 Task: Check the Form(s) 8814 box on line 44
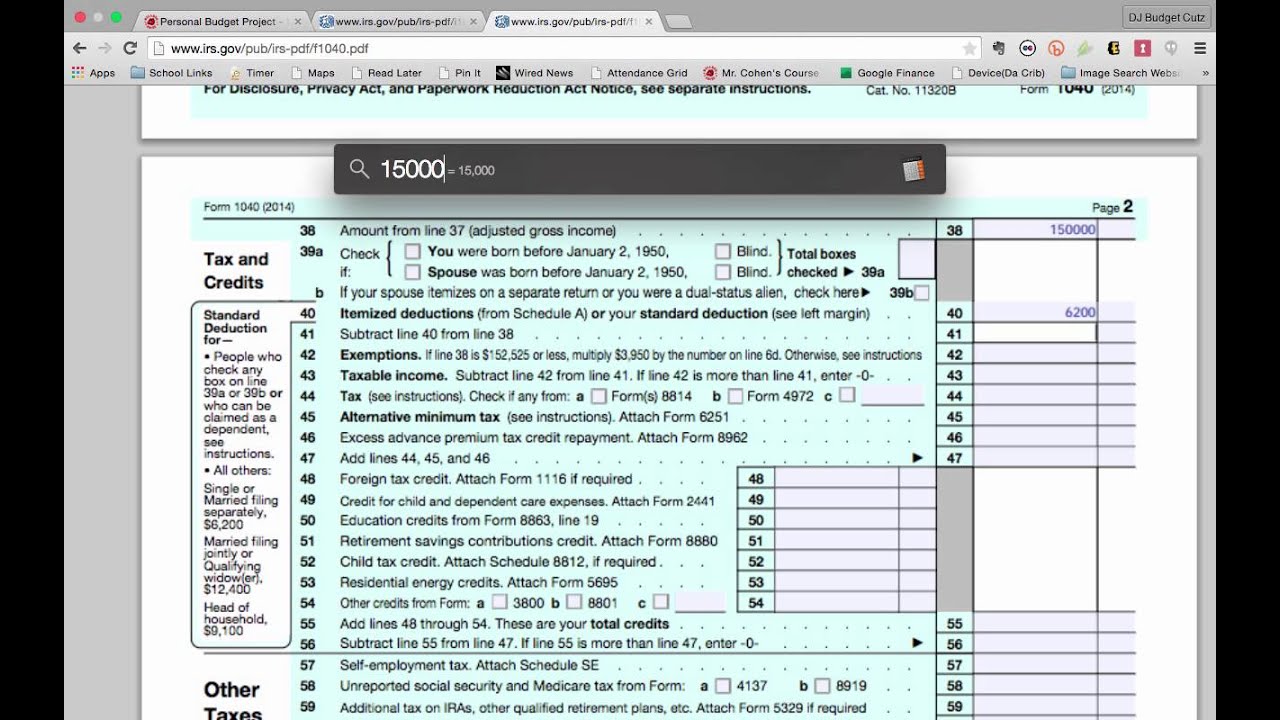[x=598, y=396]
